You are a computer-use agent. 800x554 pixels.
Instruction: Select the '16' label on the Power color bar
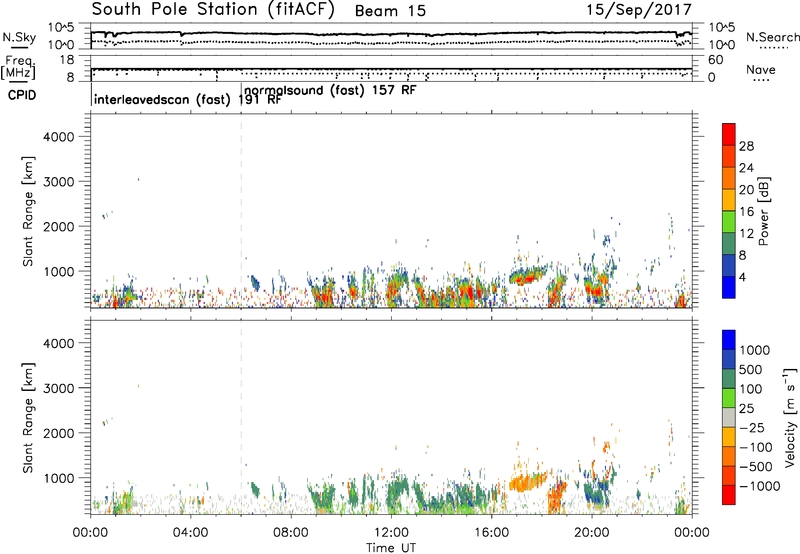746,212
